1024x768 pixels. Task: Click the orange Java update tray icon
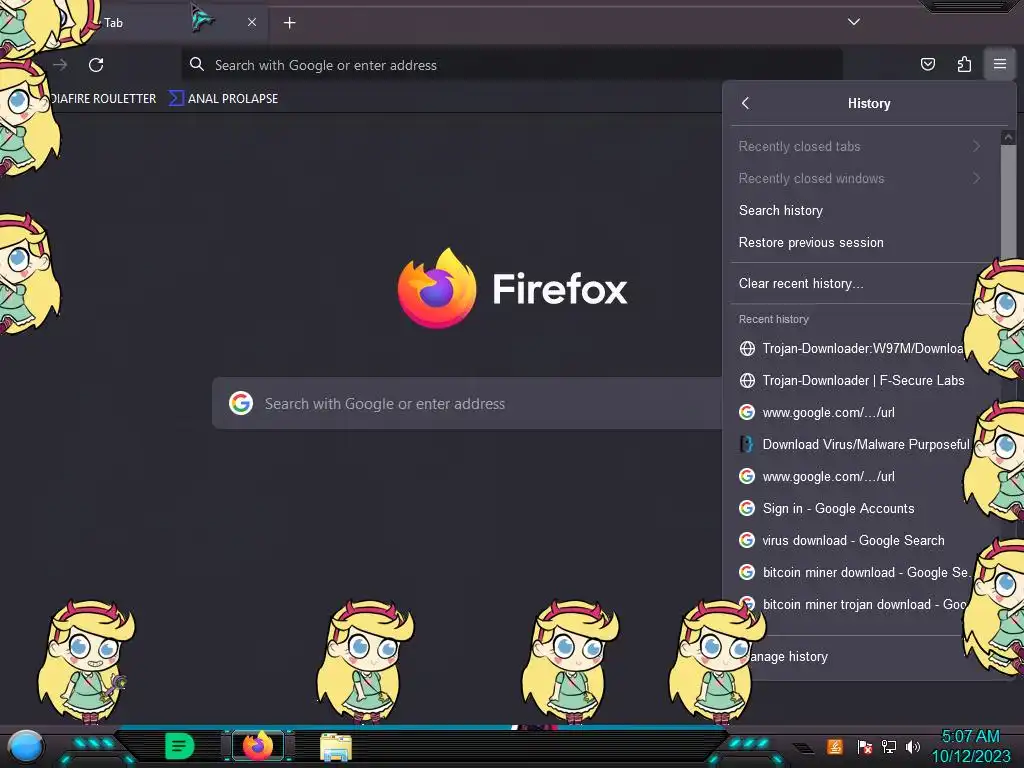point(835,746)
